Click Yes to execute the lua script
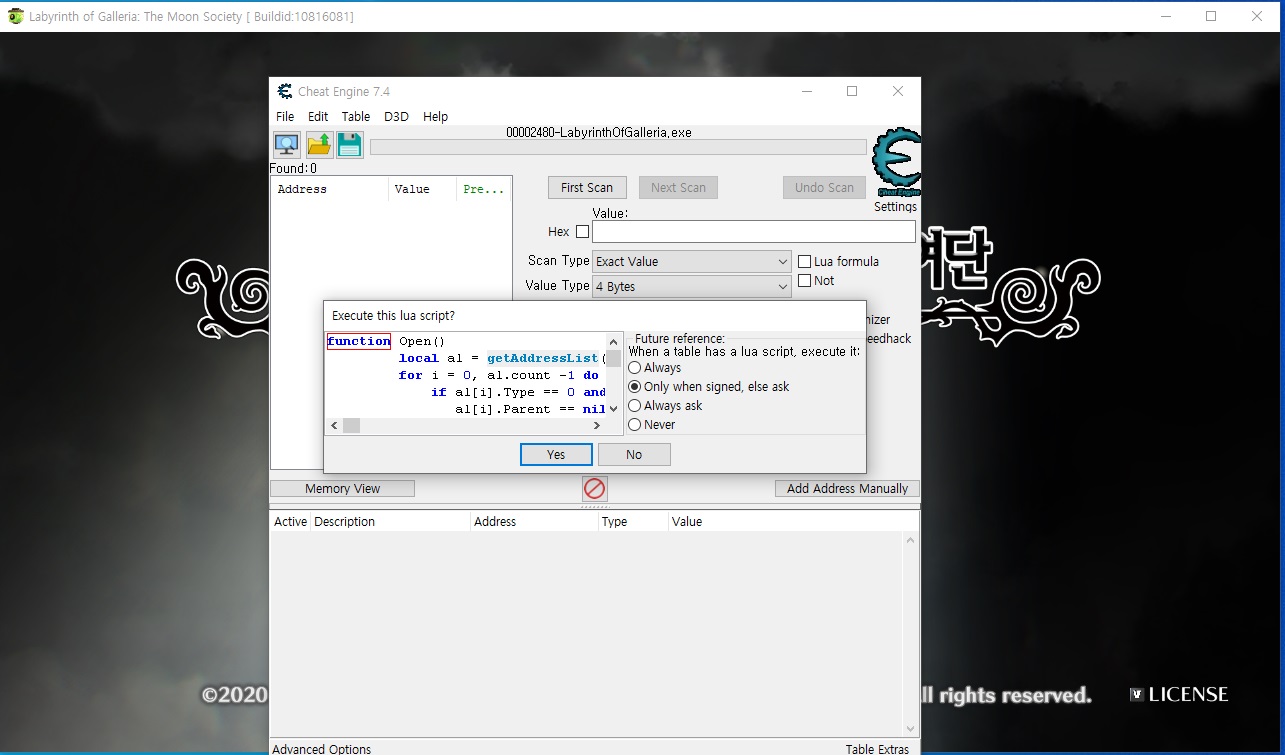1285x755 pixels. point(556,454)
